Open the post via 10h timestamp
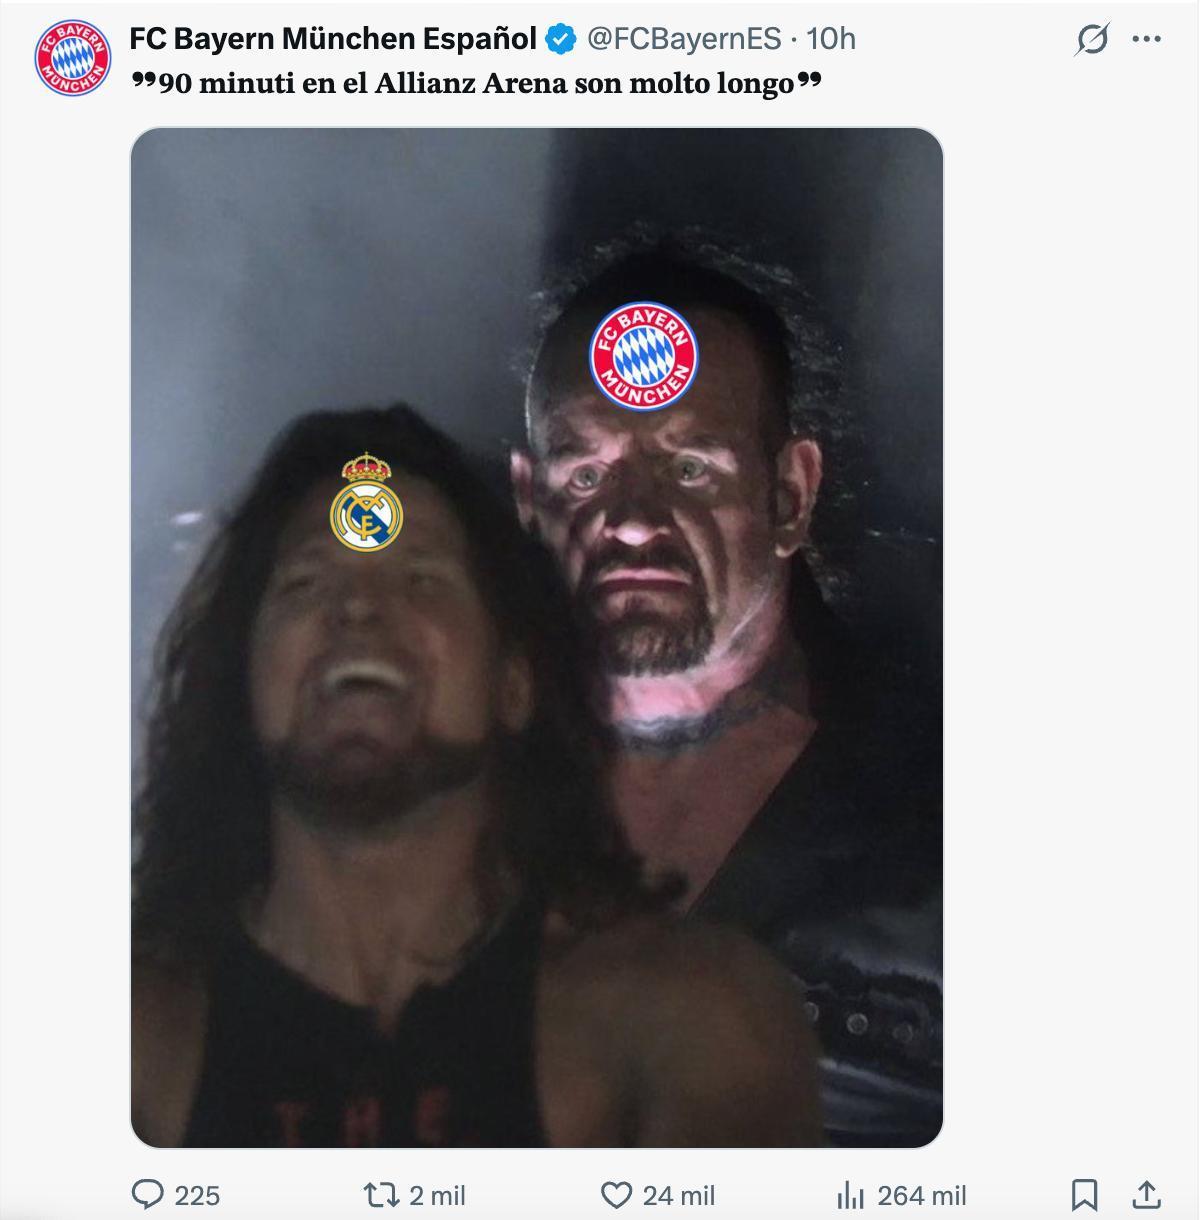 tap(831, 39)
